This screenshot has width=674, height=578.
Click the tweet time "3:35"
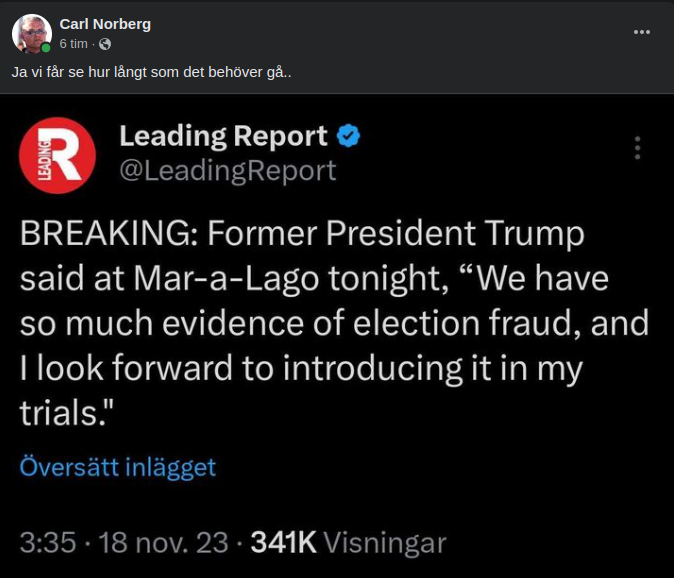point(47,543)
